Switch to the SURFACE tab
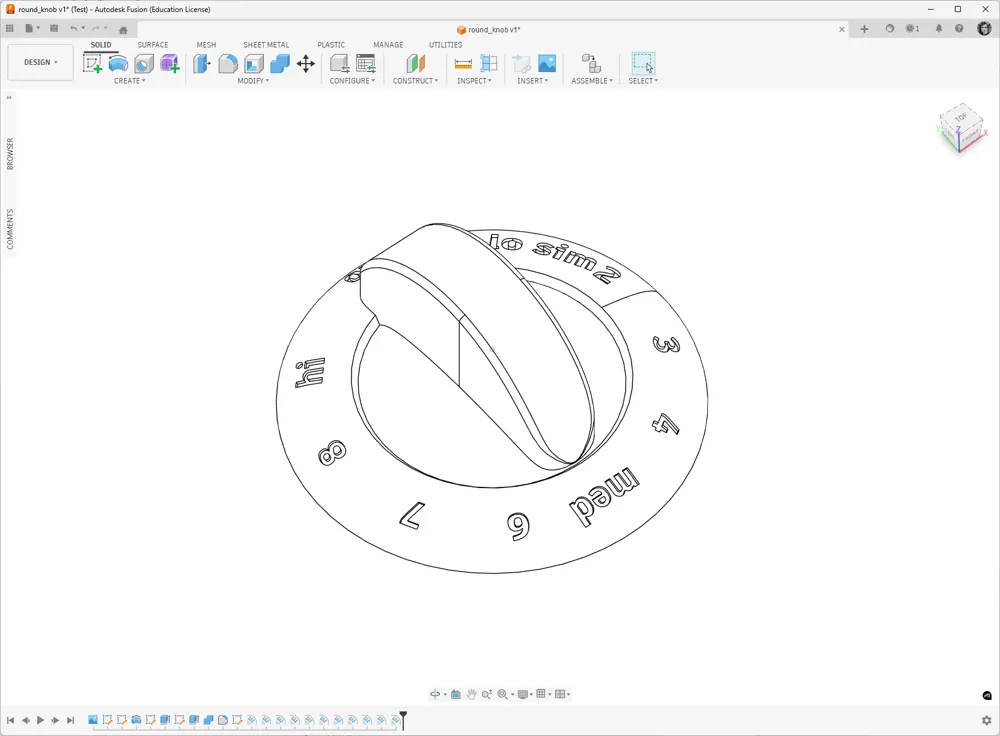This screenshot has width=1000, height=736. click(x=153, y=45)
